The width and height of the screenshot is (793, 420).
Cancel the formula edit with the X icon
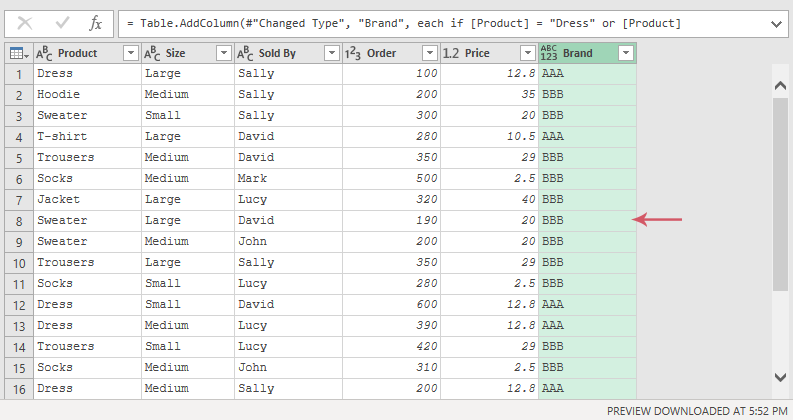click(x=25, y=23)
